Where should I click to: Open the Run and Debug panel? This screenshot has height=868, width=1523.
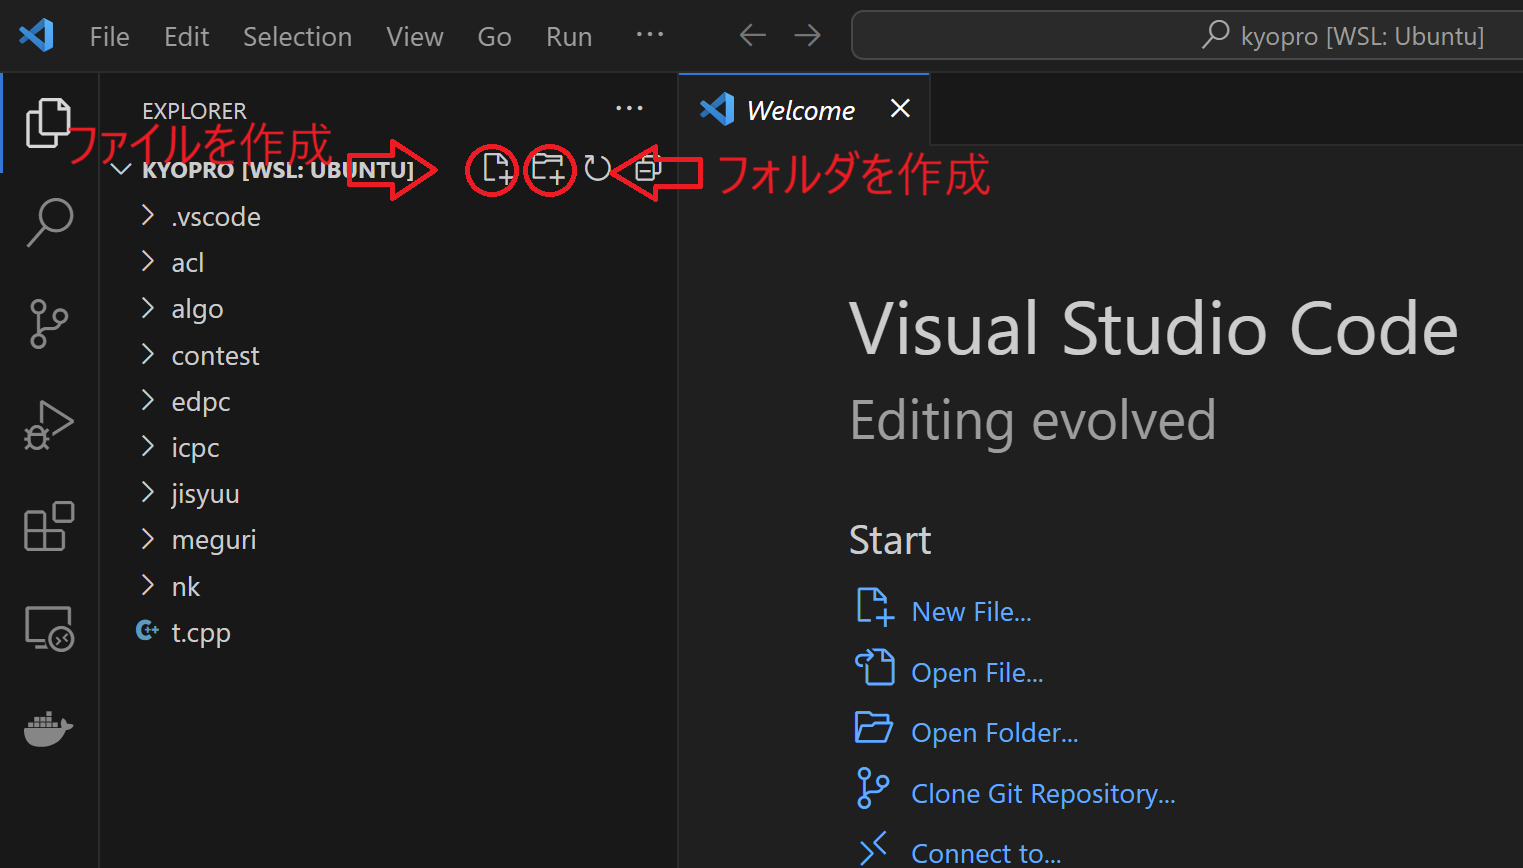pyautogui.click(x=50, y=424)
